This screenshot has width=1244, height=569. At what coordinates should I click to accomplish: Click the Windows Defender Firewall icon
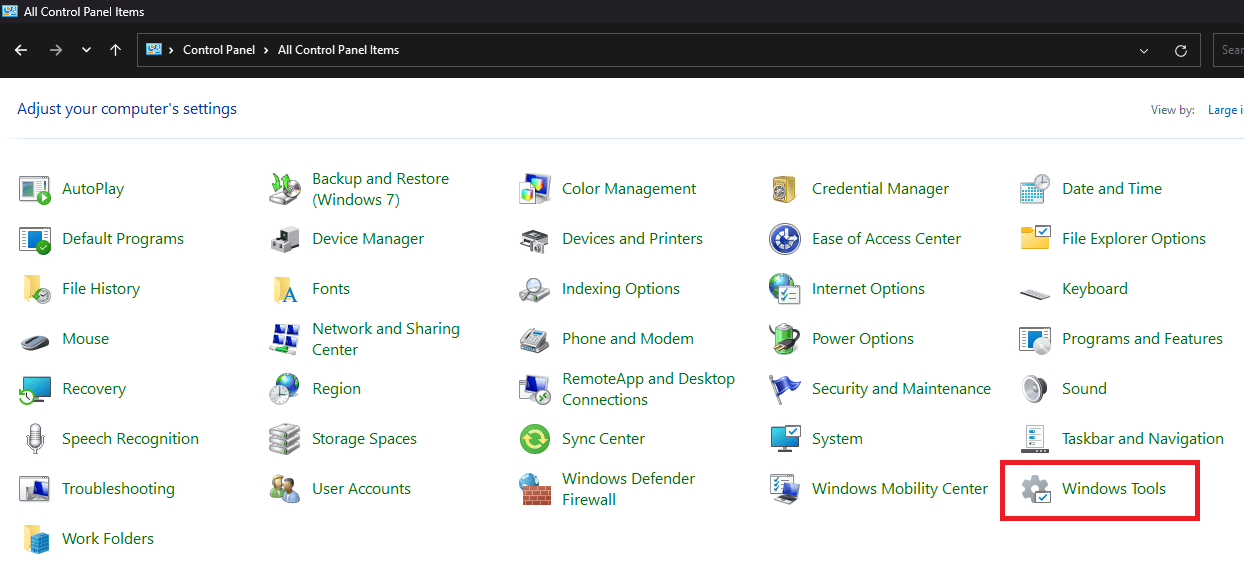(x=535, y=489)
